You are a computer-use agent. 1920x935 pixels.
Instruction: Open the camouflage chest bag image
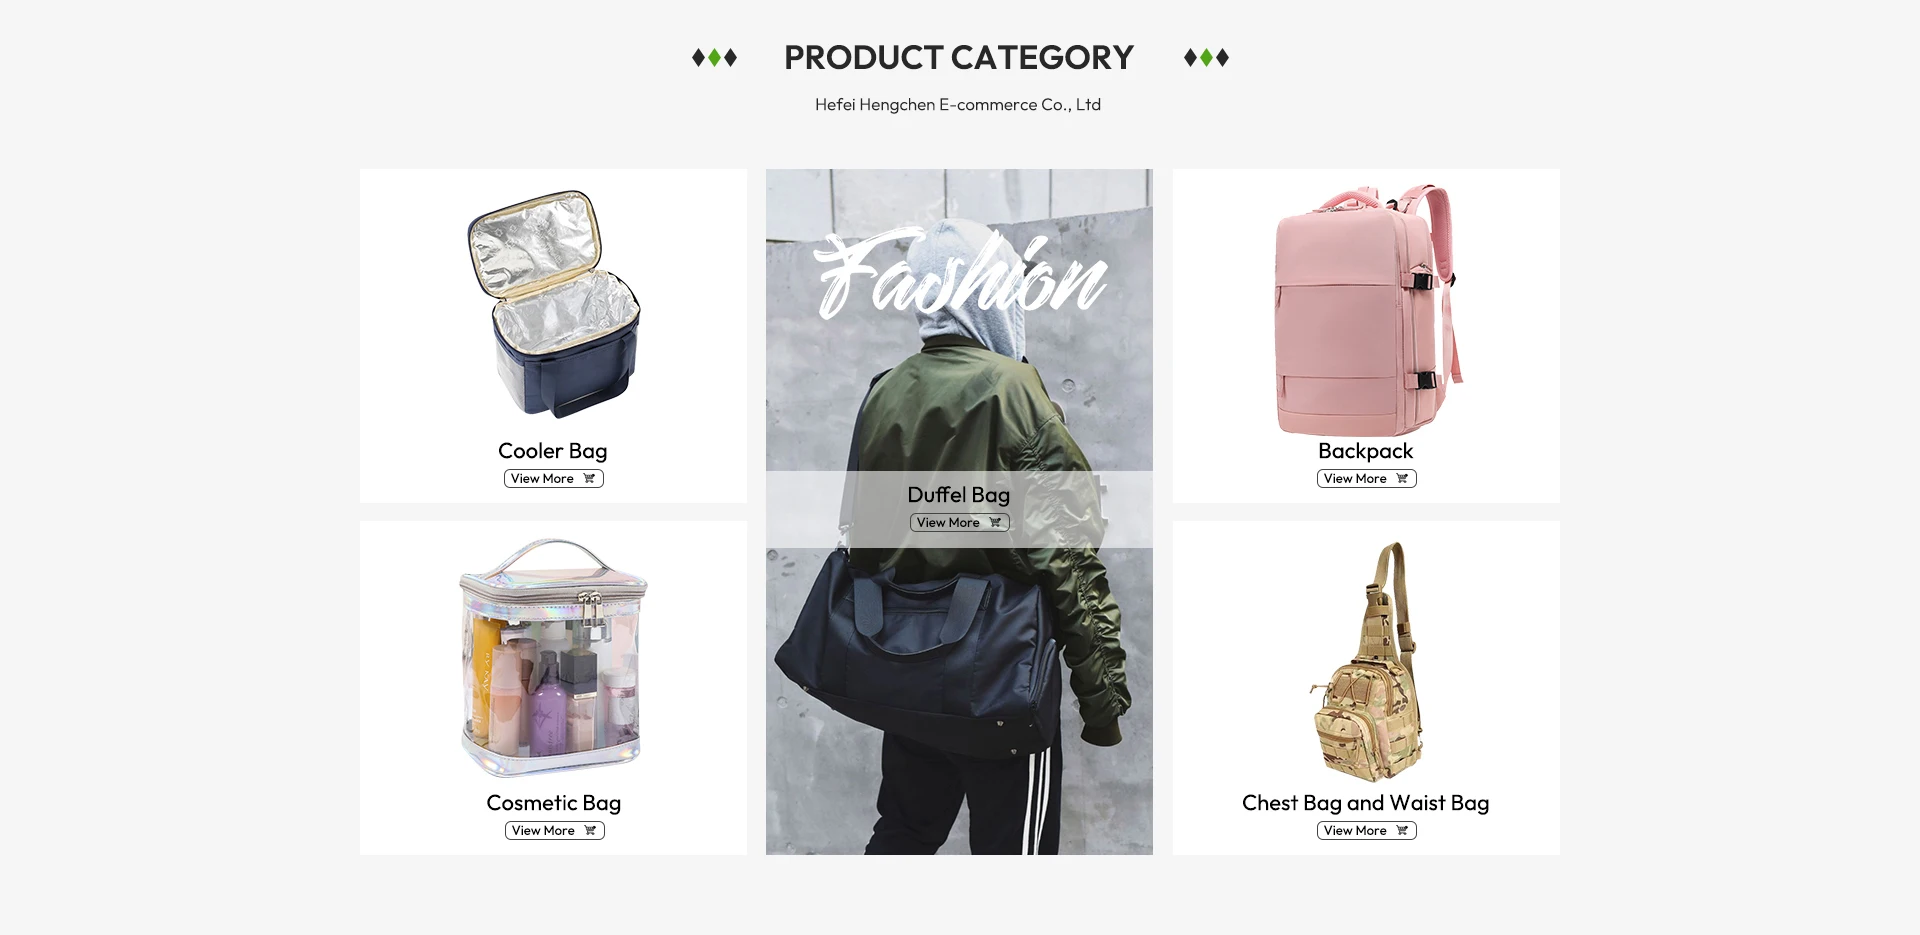(x=1366, y=661)
